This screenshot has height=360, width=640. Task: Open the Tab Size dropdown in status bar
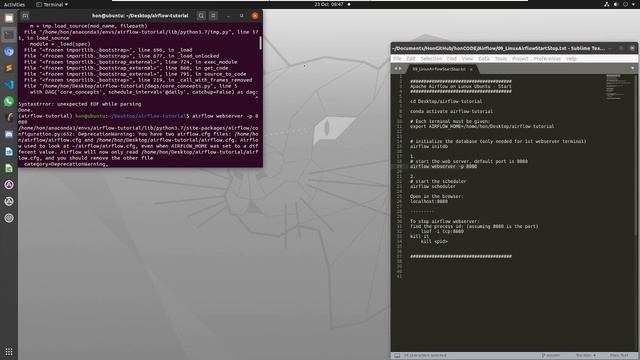[586, 356]
